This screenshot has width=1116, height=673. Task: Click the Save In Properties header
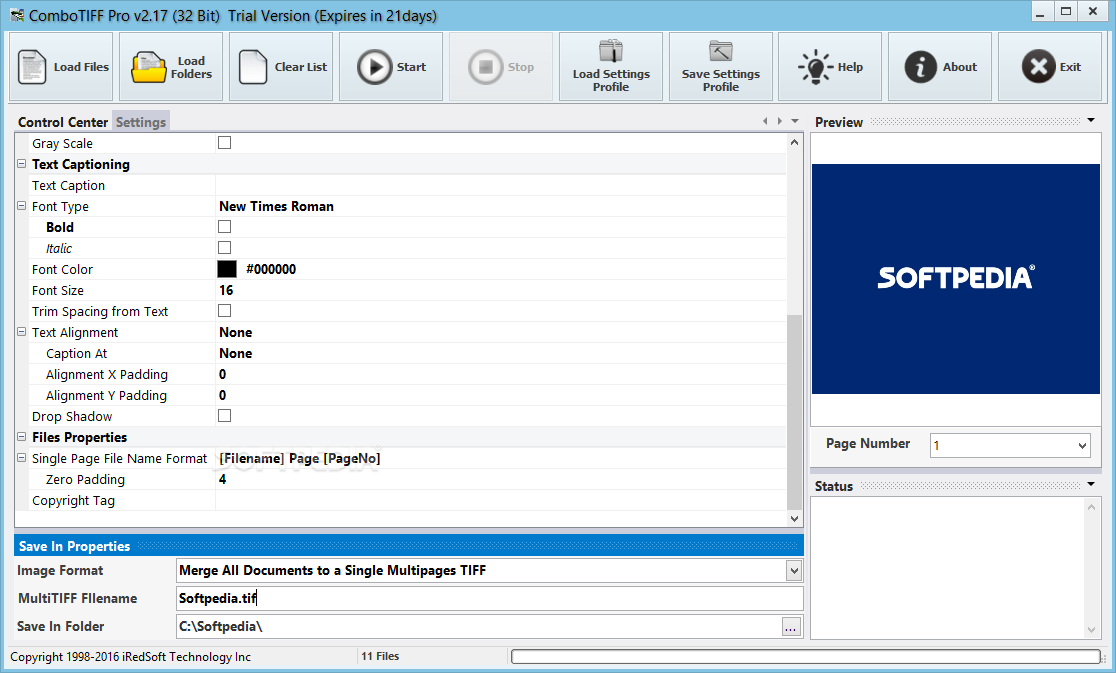409,546
